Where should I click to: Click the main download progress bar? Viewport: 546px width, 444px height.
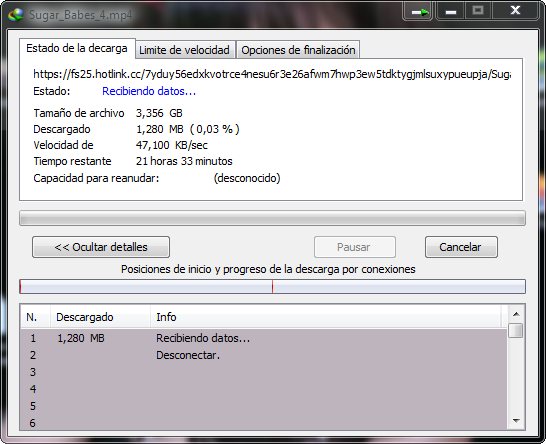point(272,218)
